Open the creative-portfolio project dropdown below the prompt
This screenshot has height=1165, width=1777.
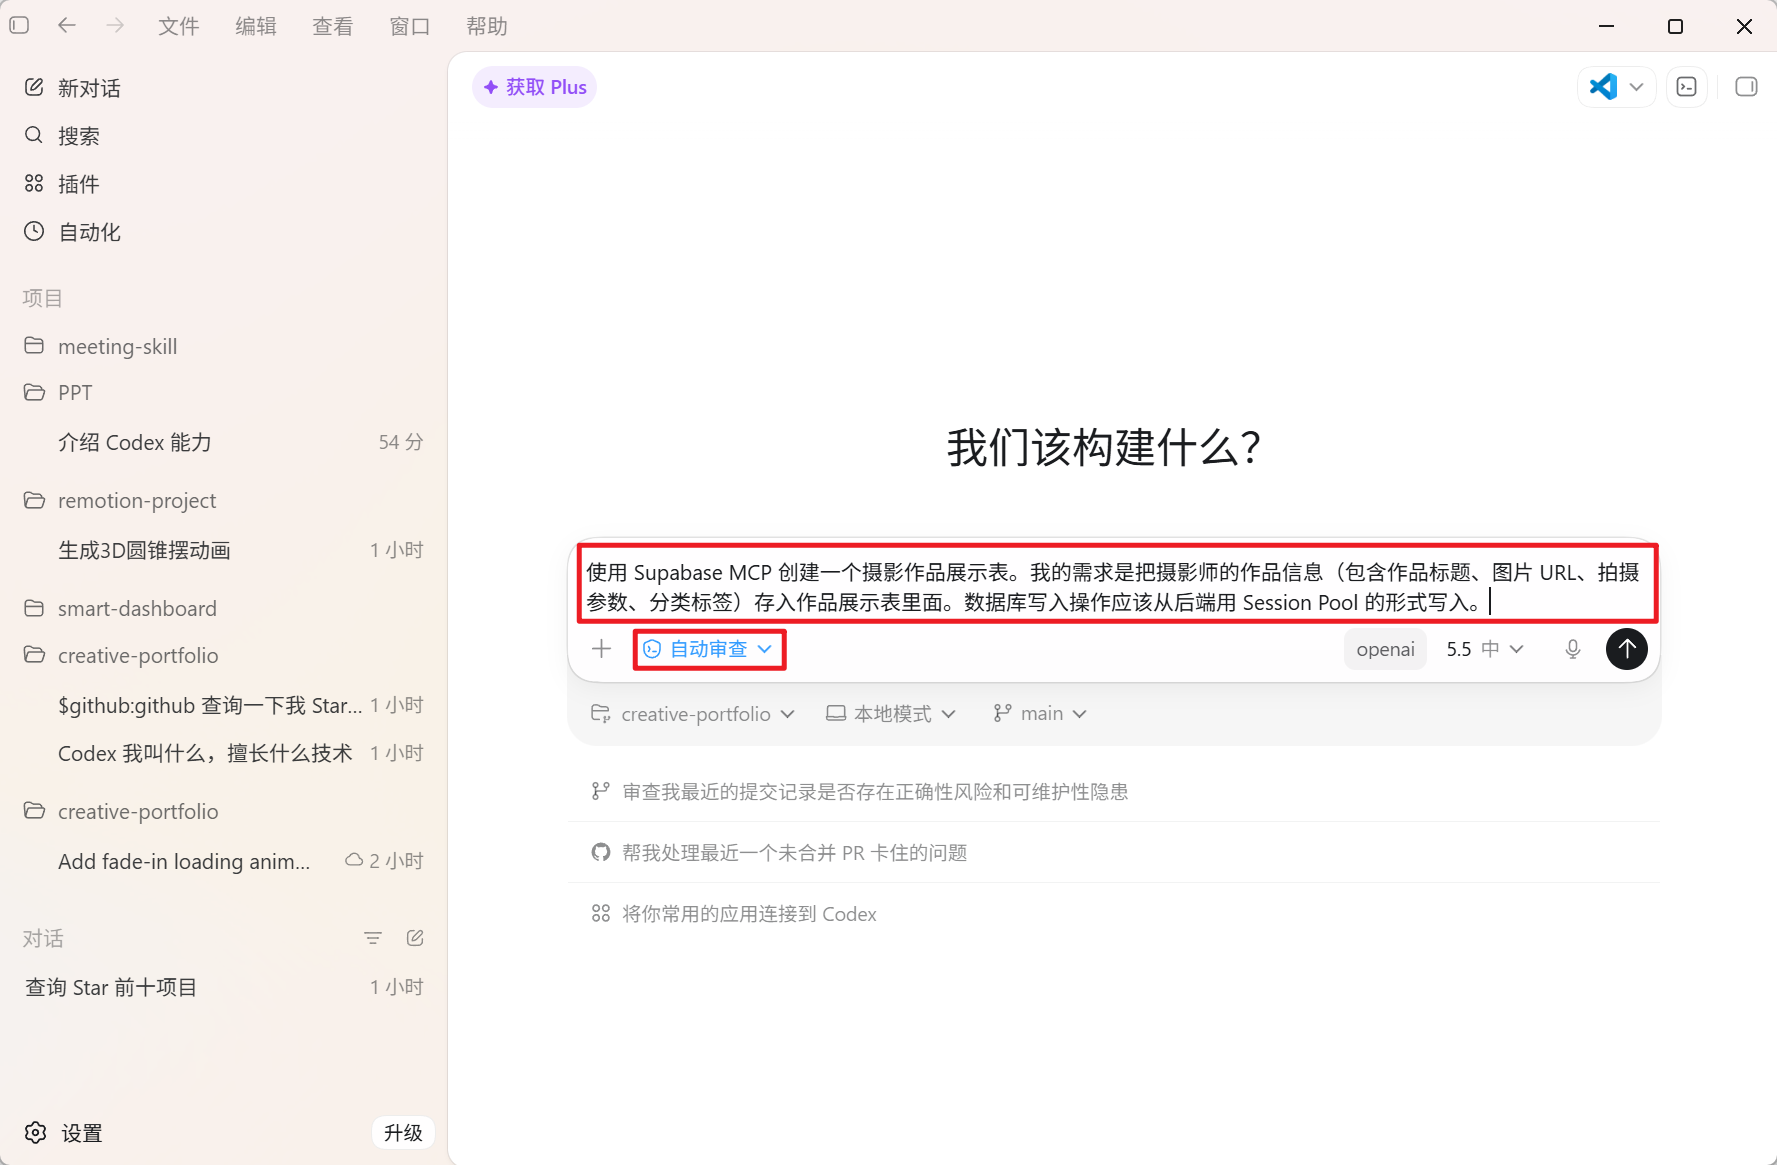click(x=693, y=714)
